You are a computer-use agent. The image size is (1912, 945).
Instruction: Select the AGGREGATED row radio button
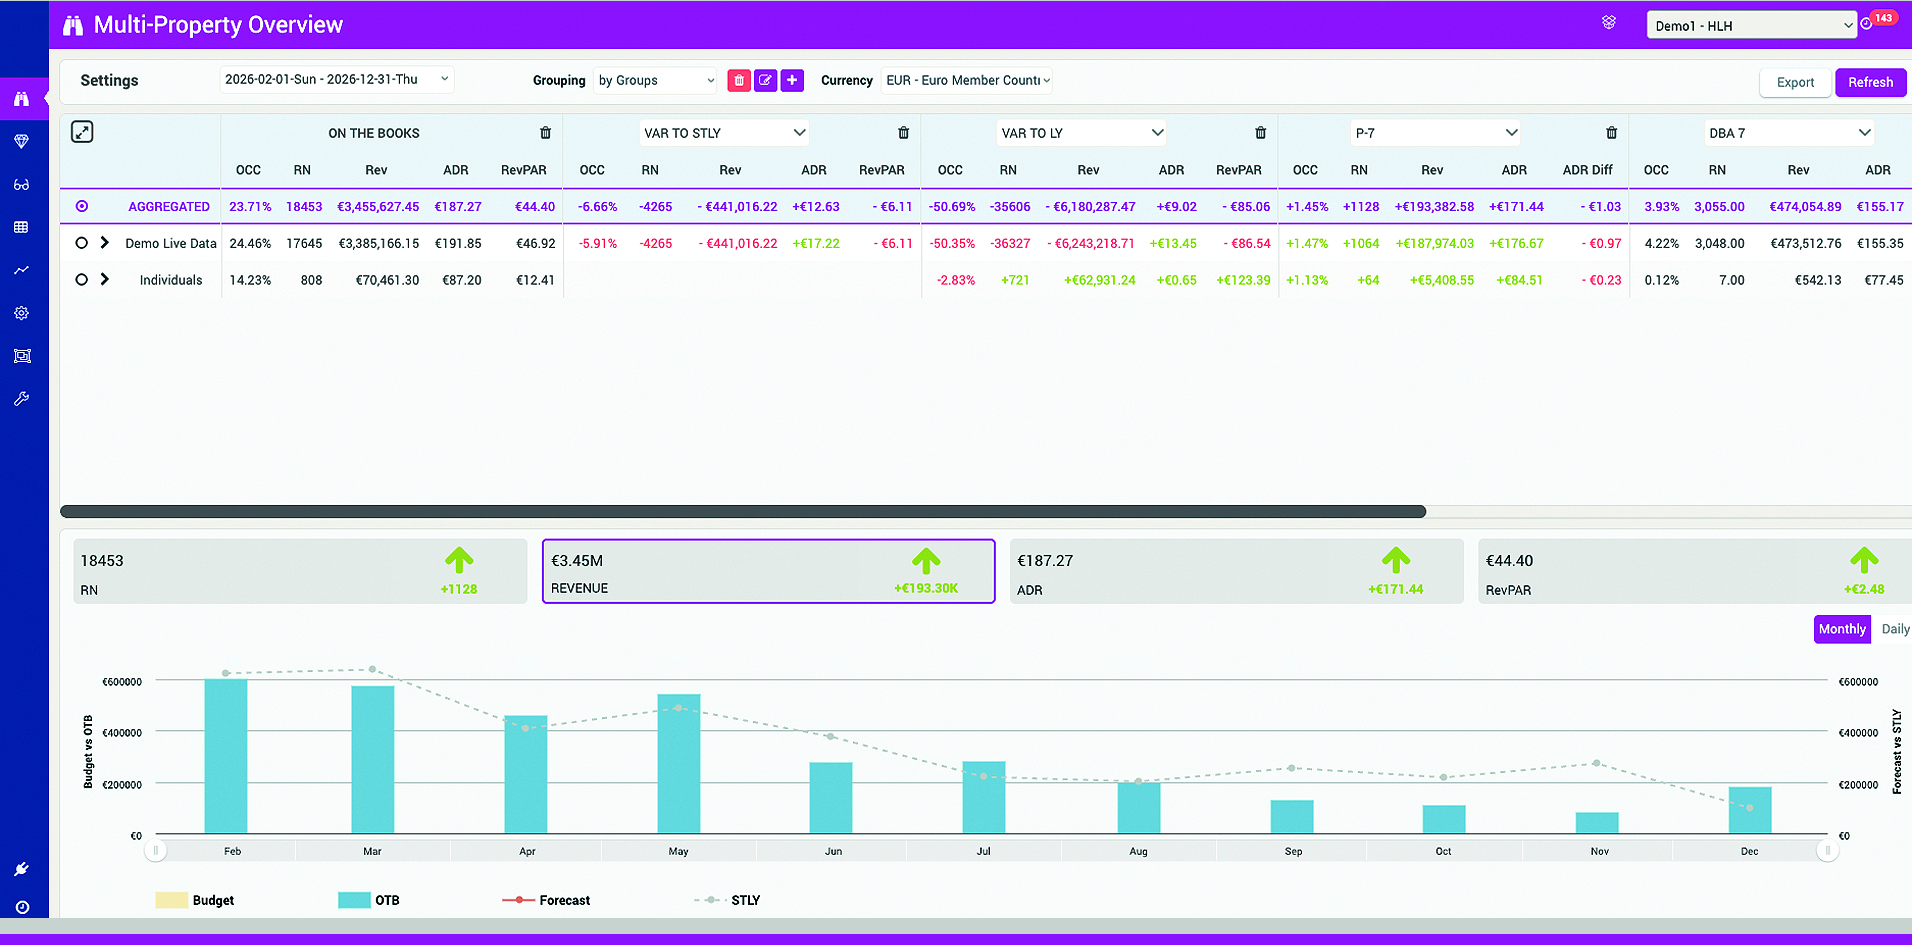(82, 207)
